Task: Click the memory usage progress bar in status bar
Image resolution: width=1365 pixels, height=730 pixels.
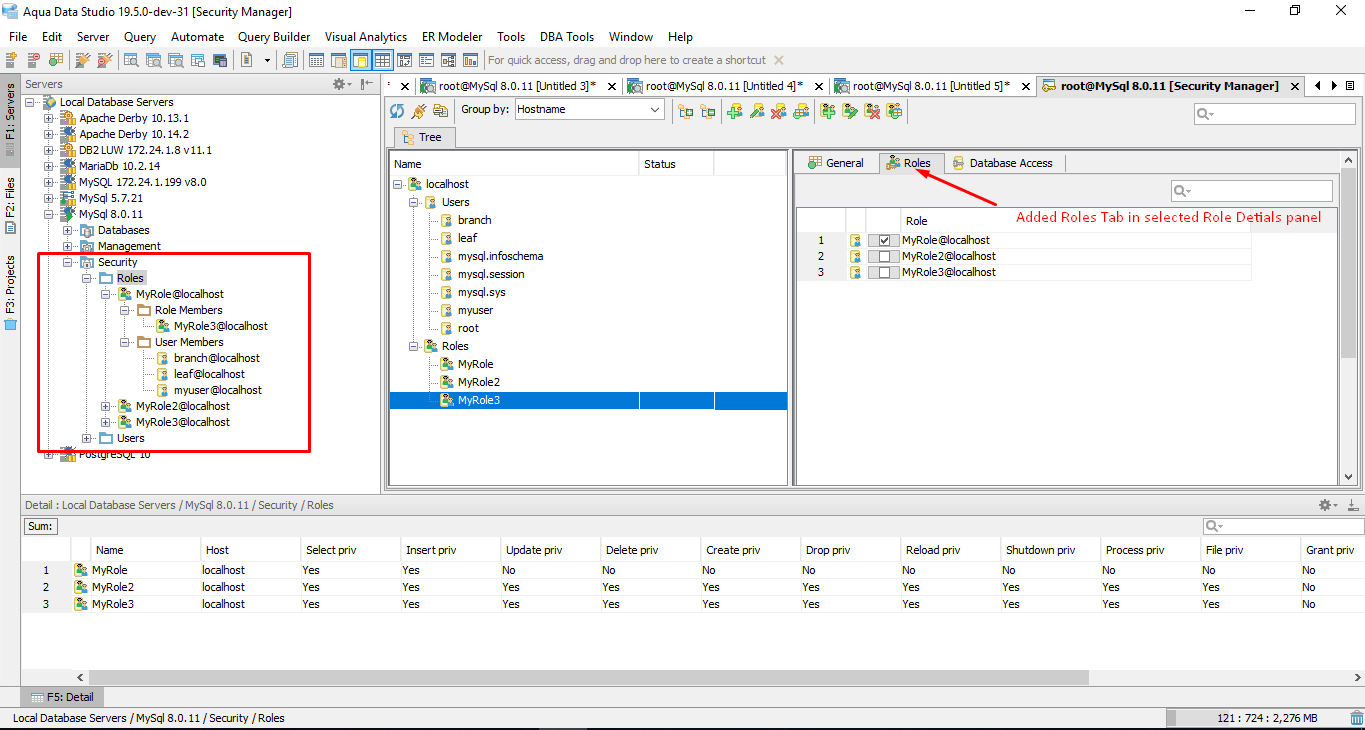Action: click(1256, 718)
